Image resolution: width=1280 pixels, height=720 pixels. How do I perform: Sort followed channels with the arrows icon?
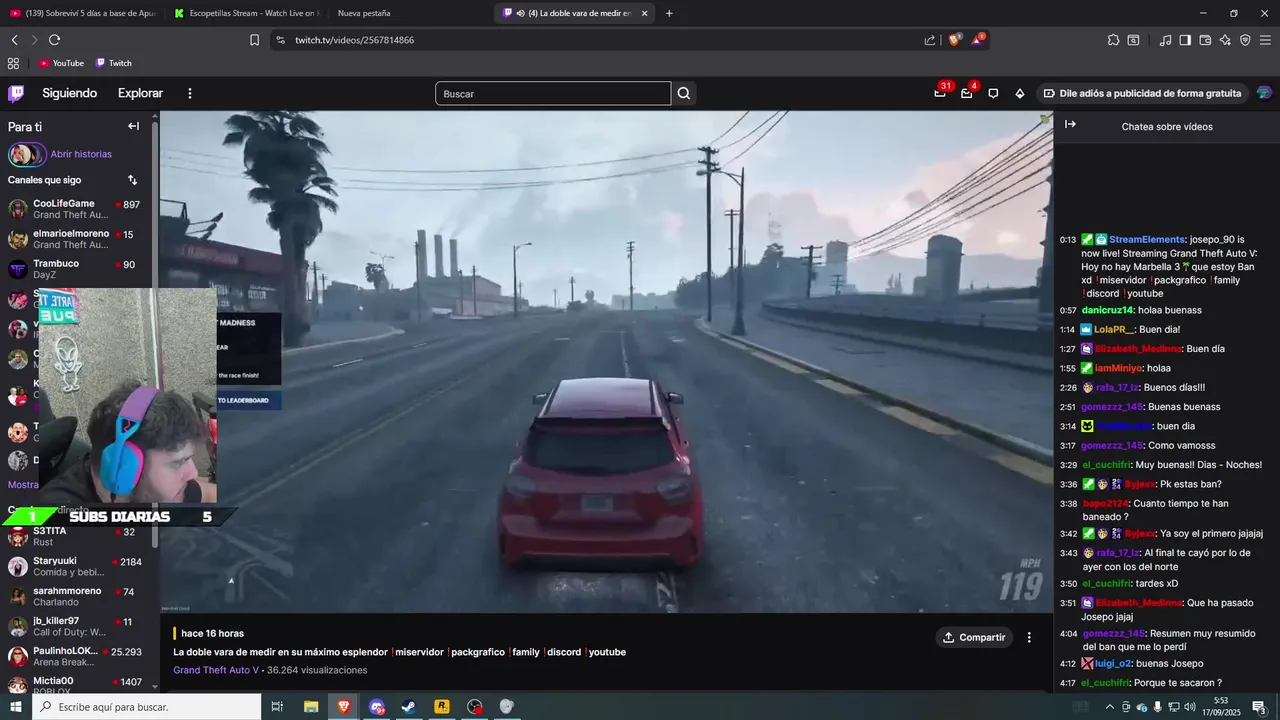[x=132, y=180]
